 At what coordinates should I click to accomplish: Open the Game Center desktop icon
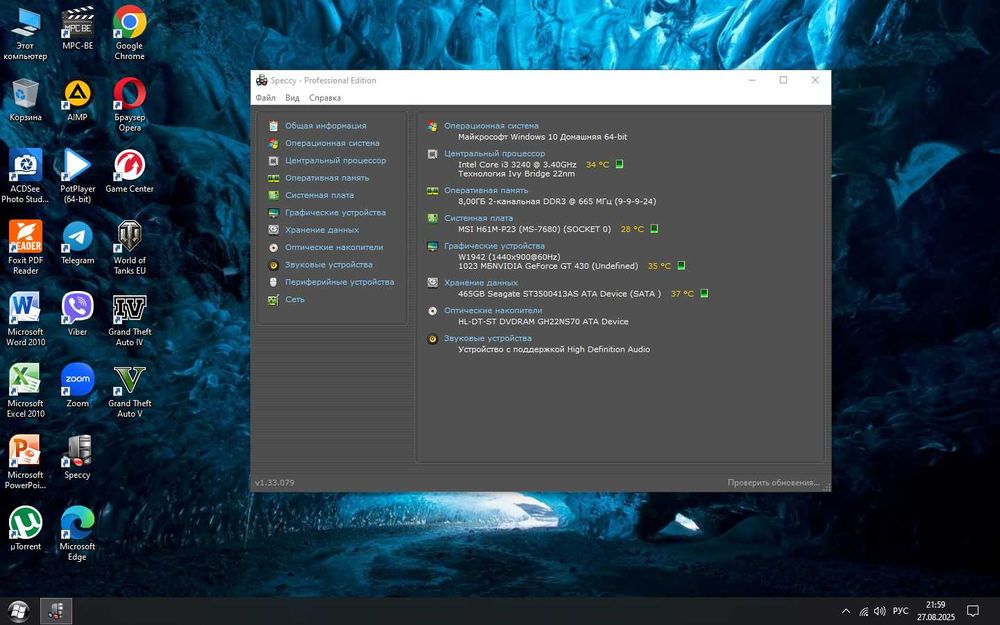click(129, 171)
